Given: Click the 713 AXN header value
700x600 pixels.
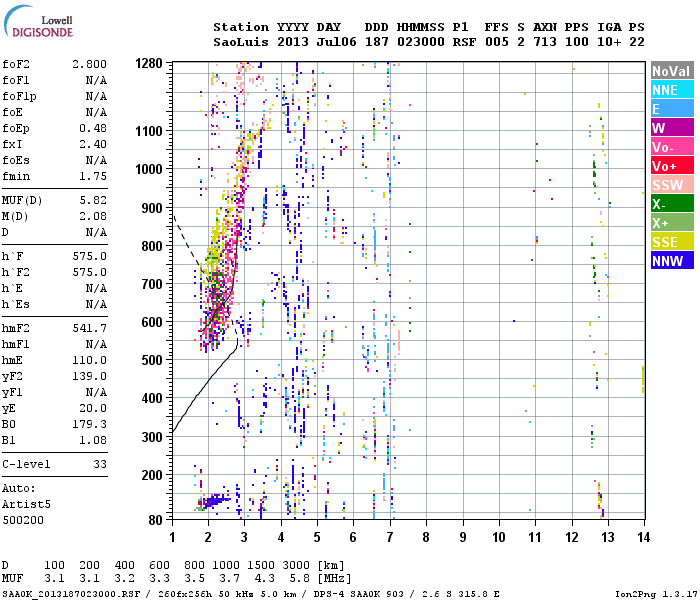Looking at the screenshot, I should click(x=545, y=42).
